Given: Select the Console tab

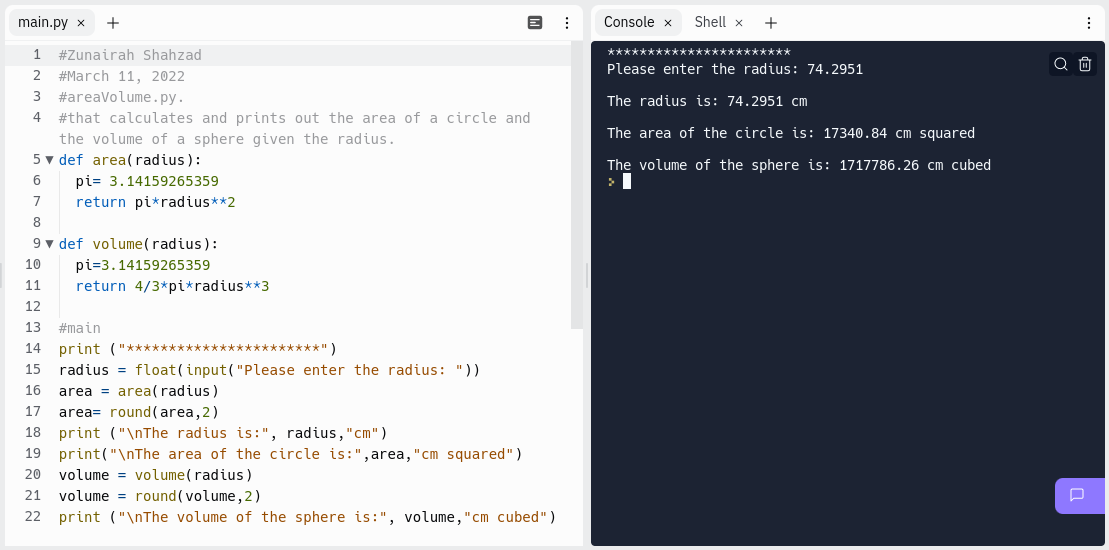Looking at the screenshot, I should click(x=629, y=23).
